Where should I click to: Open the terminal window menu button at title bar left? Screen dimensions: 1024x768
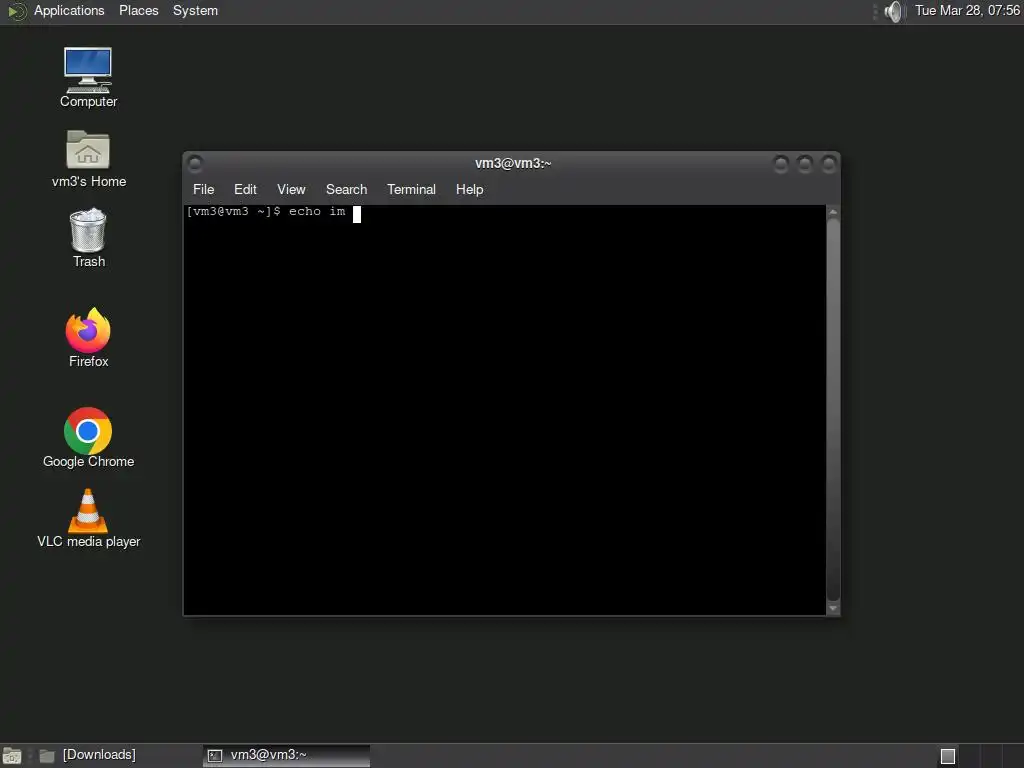pos(195,163)
